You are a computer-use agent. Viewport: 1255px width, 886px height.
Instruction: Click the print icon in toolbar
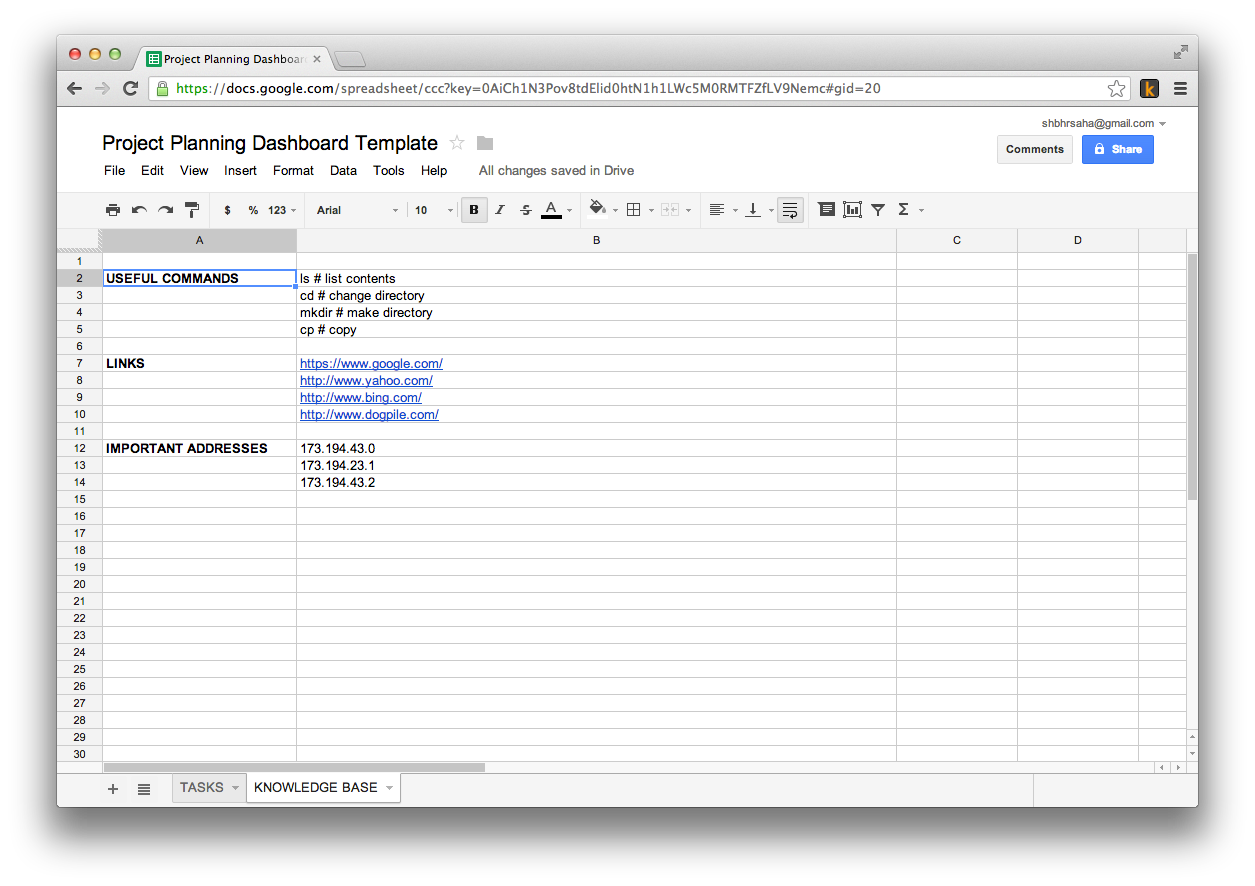pos(113,210)
